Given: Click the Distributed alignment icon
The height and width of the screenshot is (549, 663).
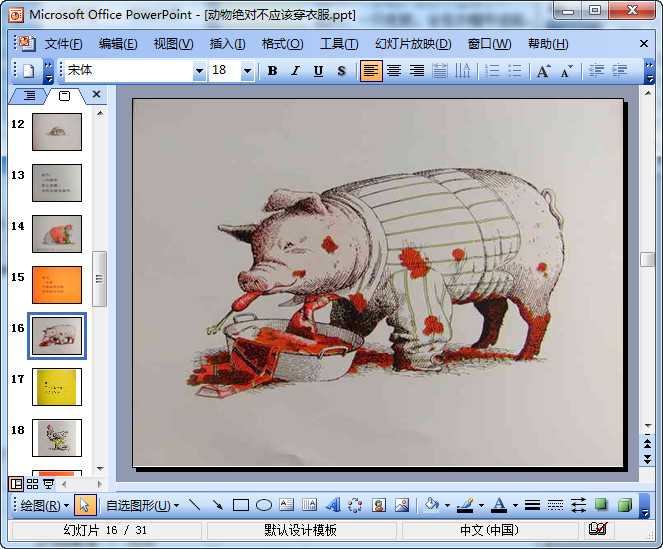Looking at the screenshot, I should coord(440,71).
